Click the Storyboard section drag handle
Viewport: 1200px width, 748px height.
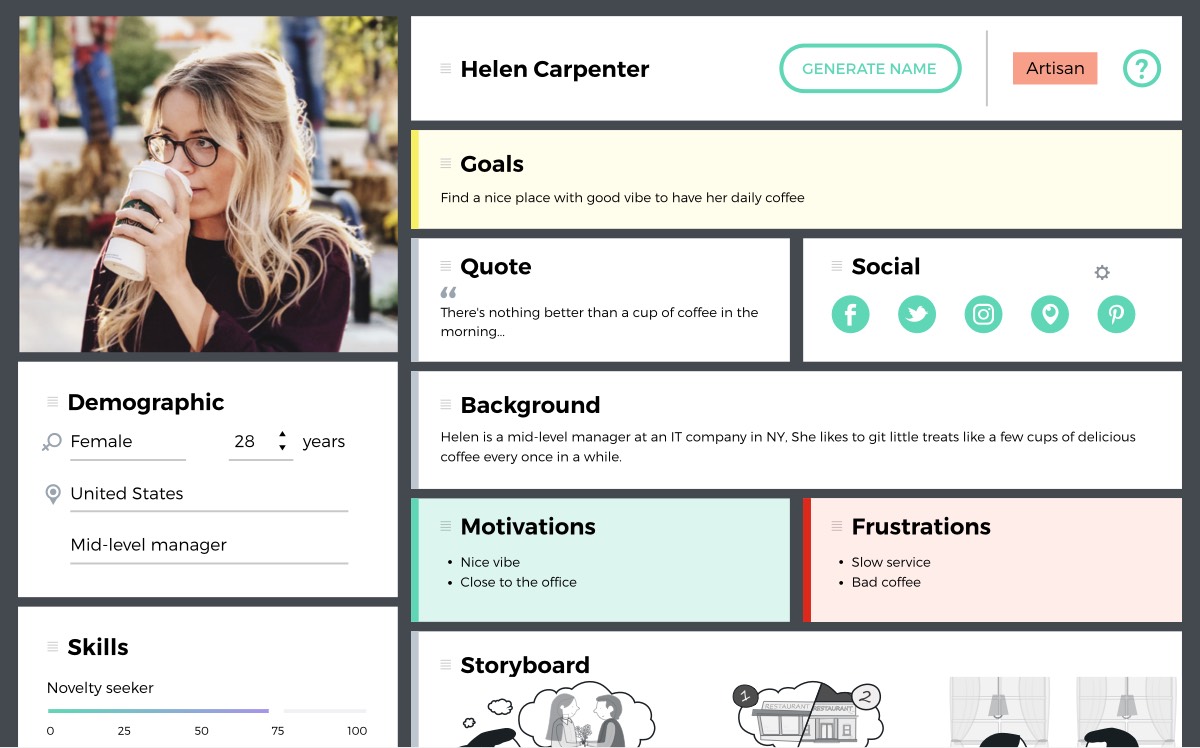[446, 665]
